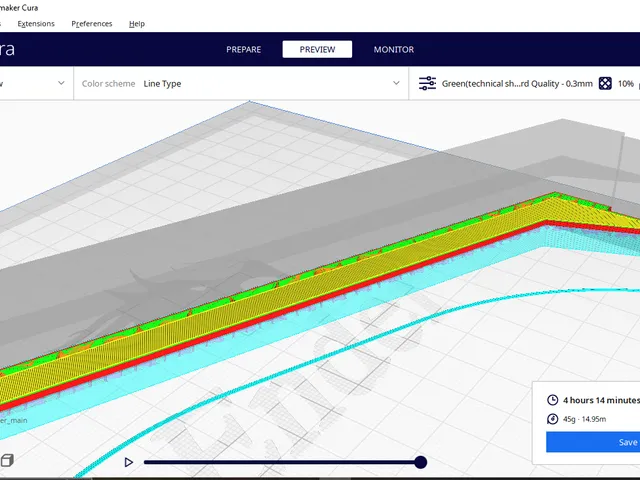640x480 pixels.
Task: Select the PREVIEW stage tab
Action: click(x=317, y=49)
